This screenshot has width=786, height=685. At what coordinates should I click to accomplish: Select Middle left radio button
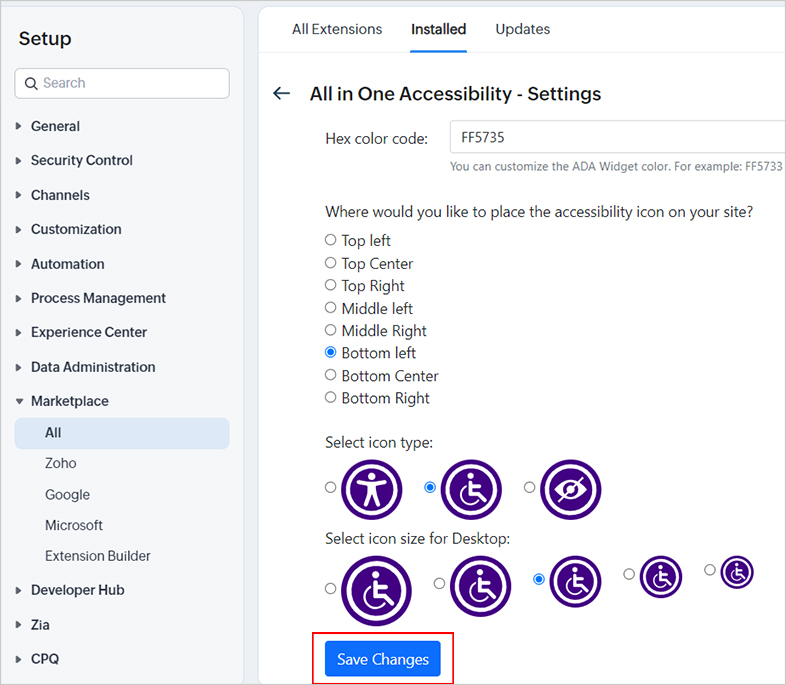tap(330, 307)
